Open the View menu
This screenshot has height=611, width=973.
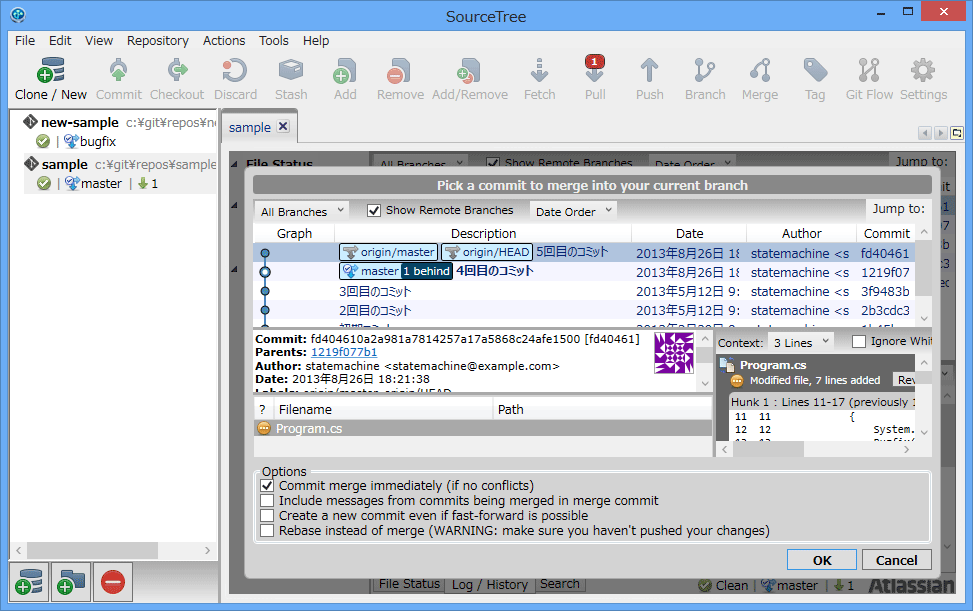coord(99,40)
